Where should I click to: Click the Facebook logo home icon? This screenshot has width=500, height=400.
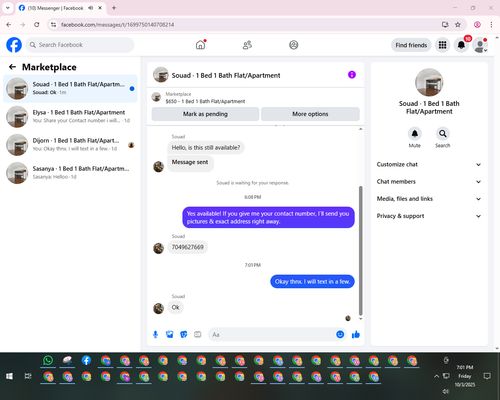pyautogui.click(x=14, y=45)
